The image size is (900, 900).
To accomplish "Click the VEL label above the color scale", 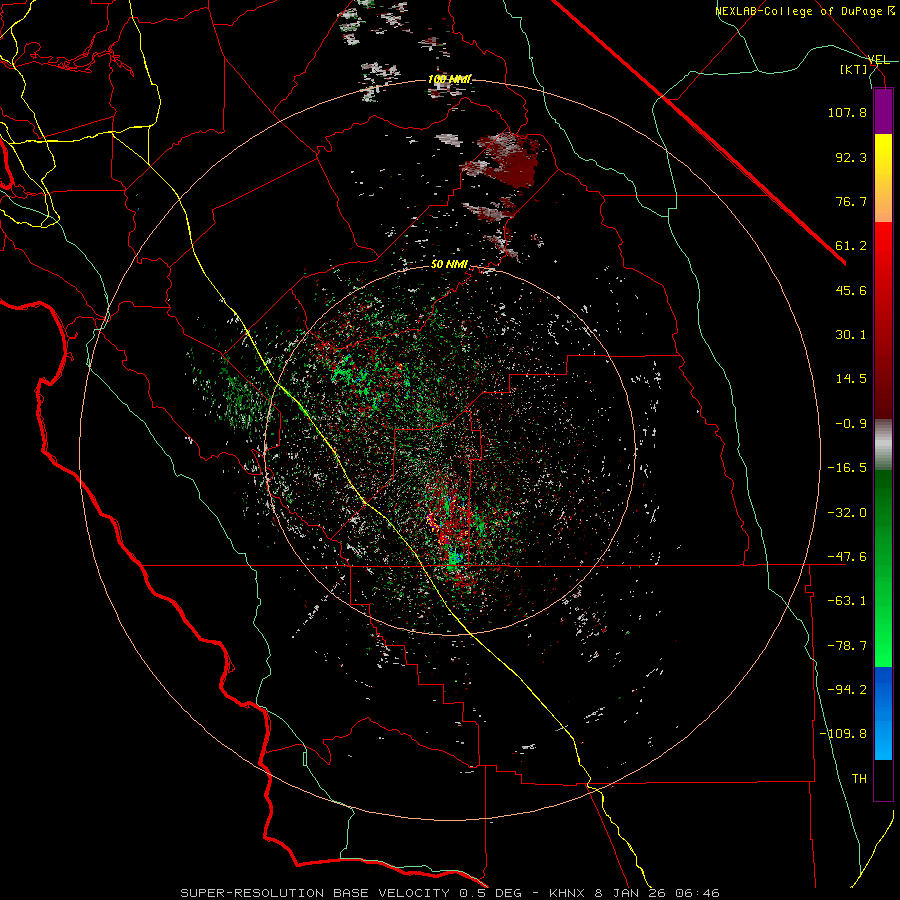I will (x=878, y=60).
